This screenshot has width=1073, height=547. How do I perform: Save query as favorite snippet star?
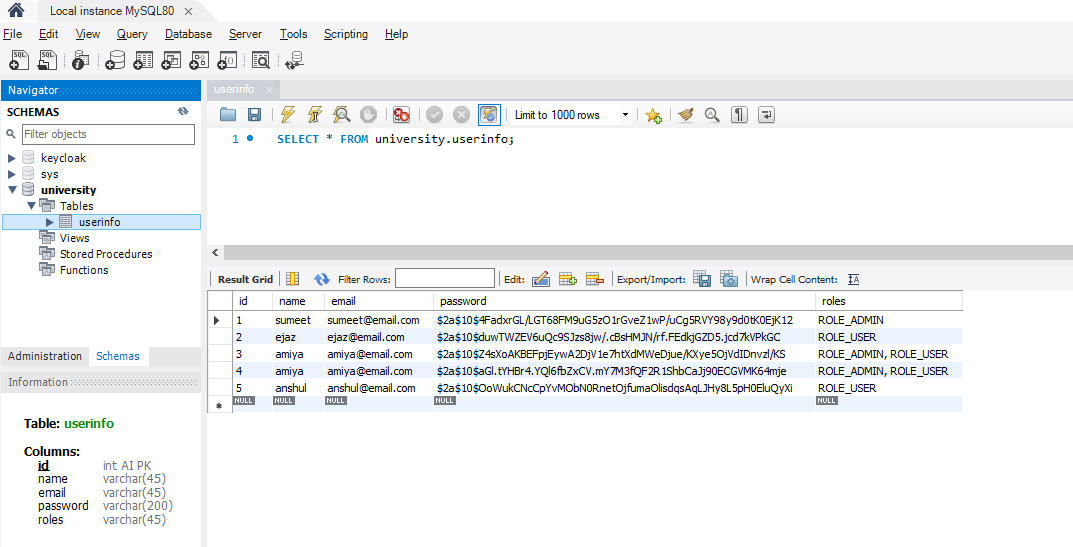pos(654,115)
